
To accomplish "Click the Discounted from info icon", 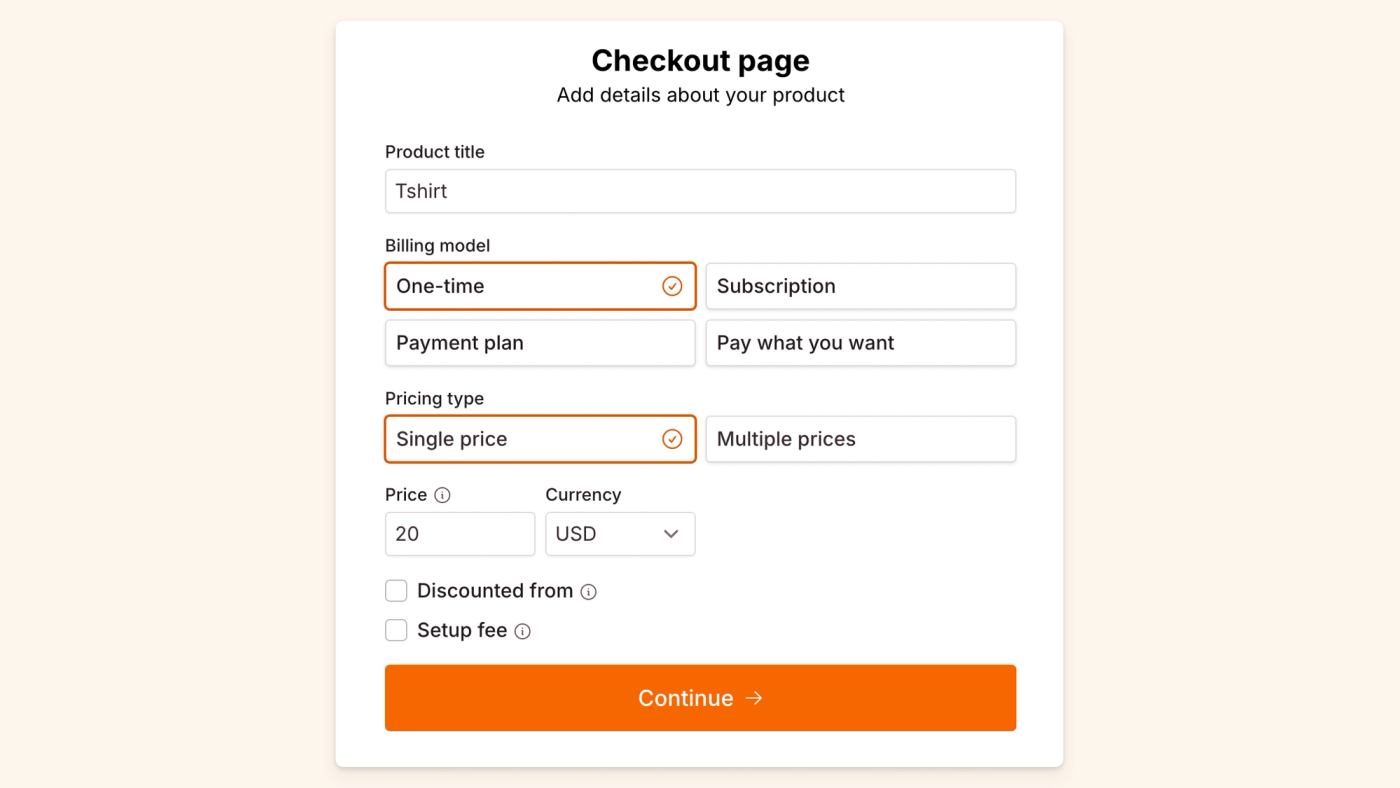I will pos(589,592).
